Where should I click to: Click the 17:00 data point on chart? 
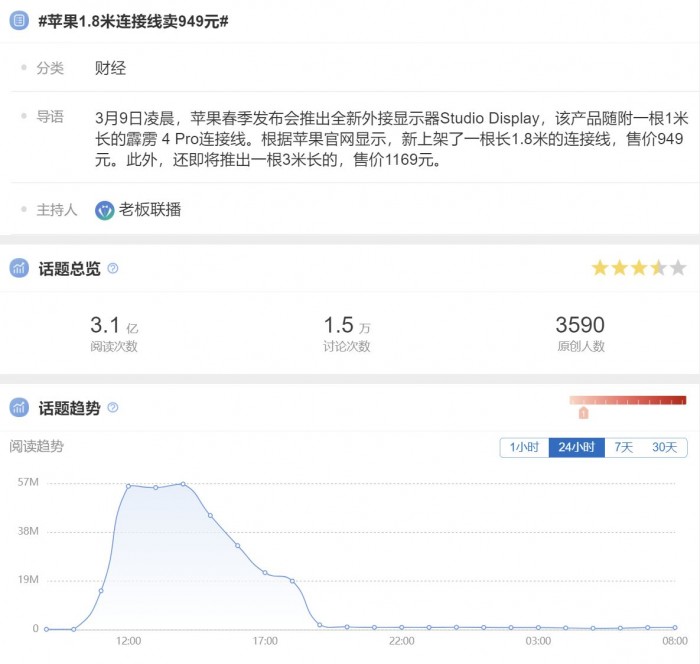(x=265, y=572)
